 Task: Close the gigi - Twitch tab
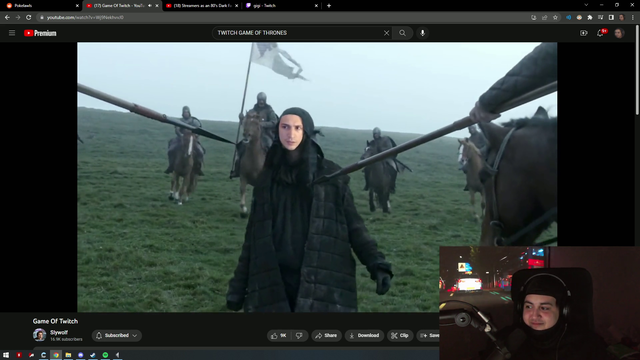tap(316, 6)
